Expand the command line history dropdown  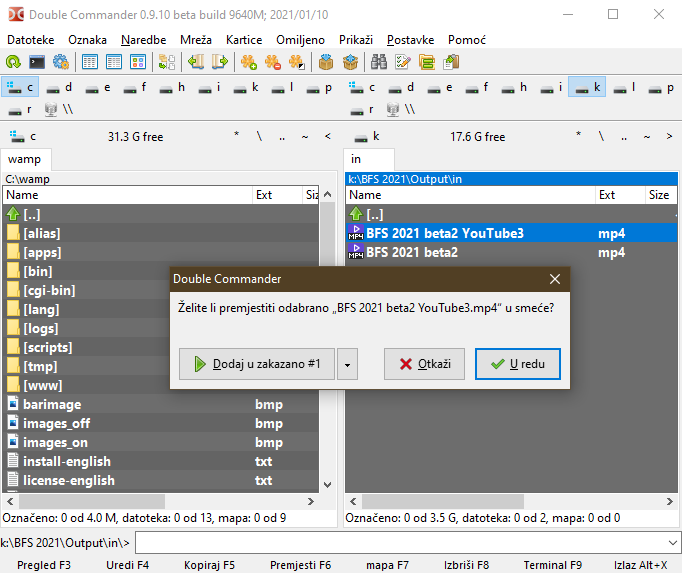[x=672, y=543]
